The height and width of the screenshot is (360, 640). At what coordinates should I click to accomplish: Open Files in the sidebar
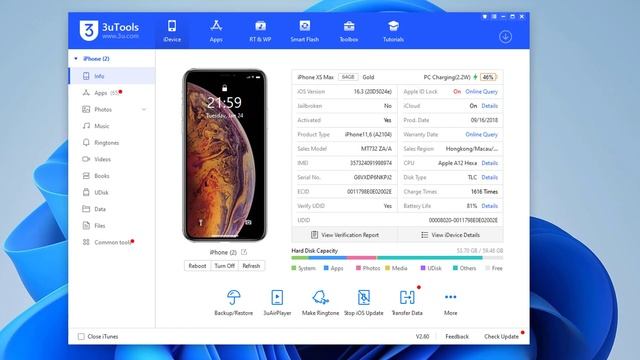tap(111, 225)
